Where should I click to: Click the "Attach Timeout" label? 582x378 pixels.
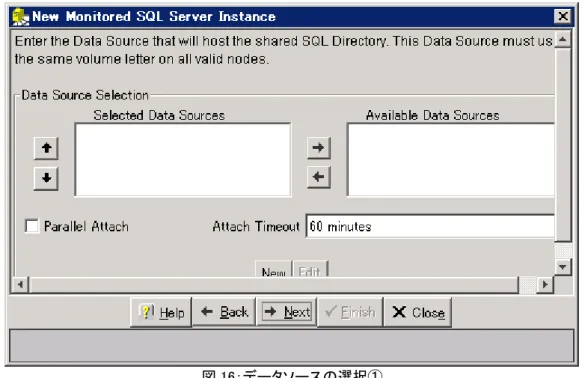point(256,226)
